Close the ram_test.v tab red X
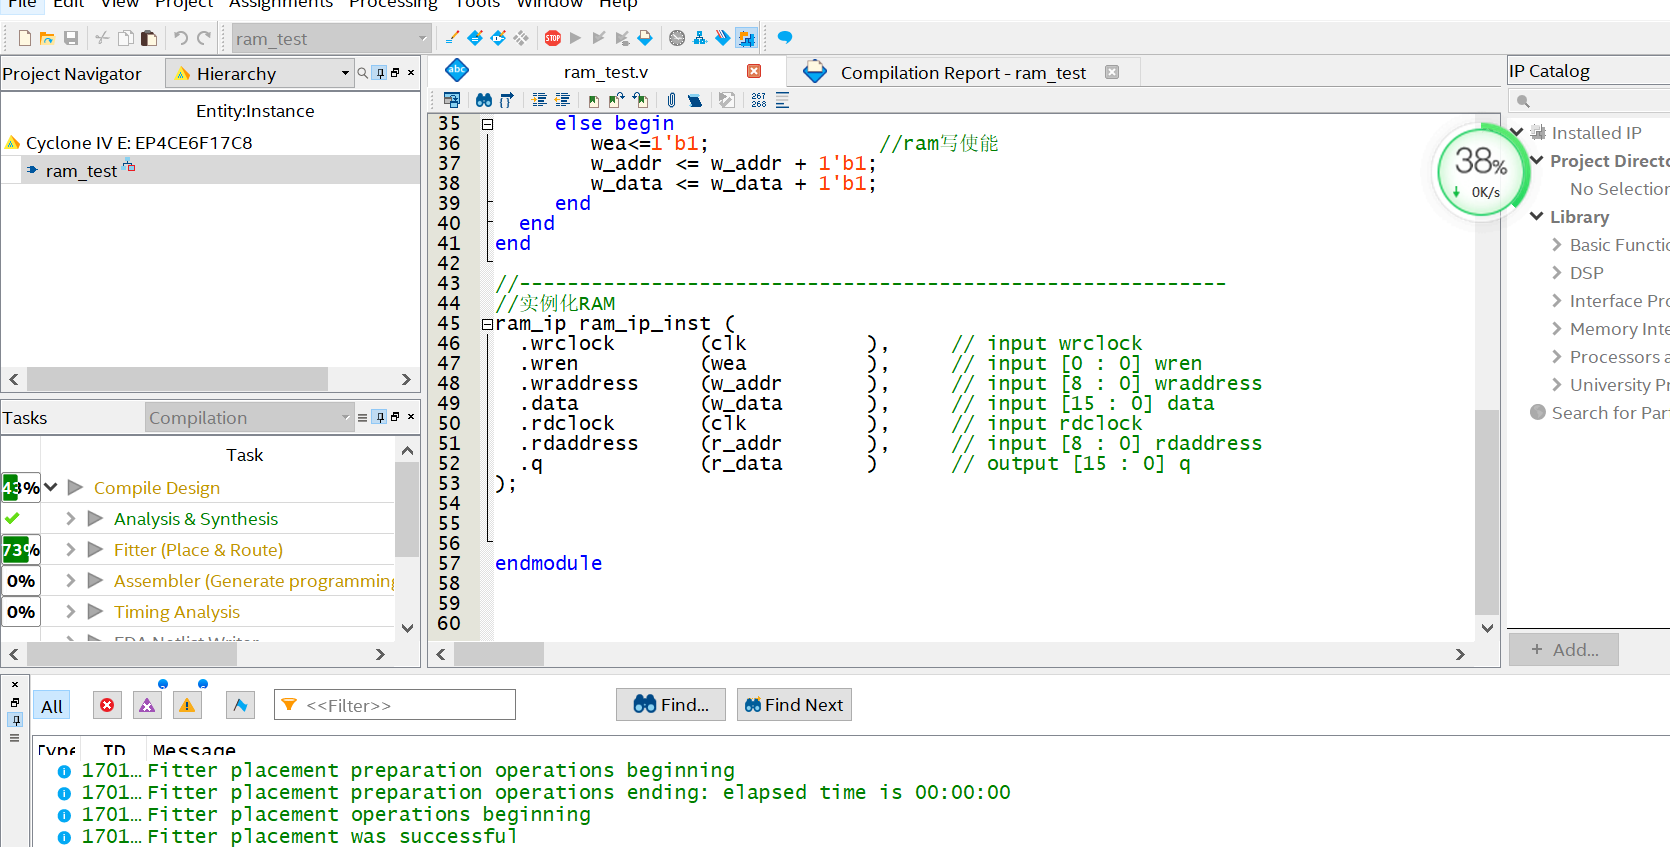Image resolution: width=1670 pixels, height=847 pixels. click(x=754, y=71)
